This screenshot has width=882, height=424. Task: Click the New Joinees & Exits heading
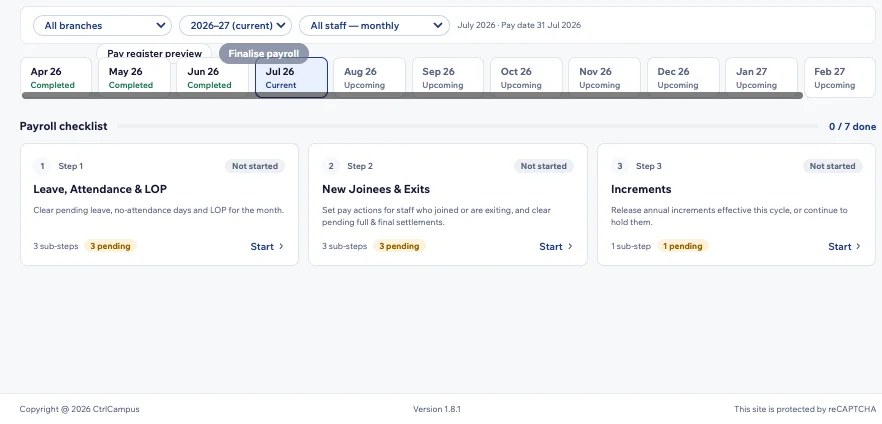coord(376,189)
